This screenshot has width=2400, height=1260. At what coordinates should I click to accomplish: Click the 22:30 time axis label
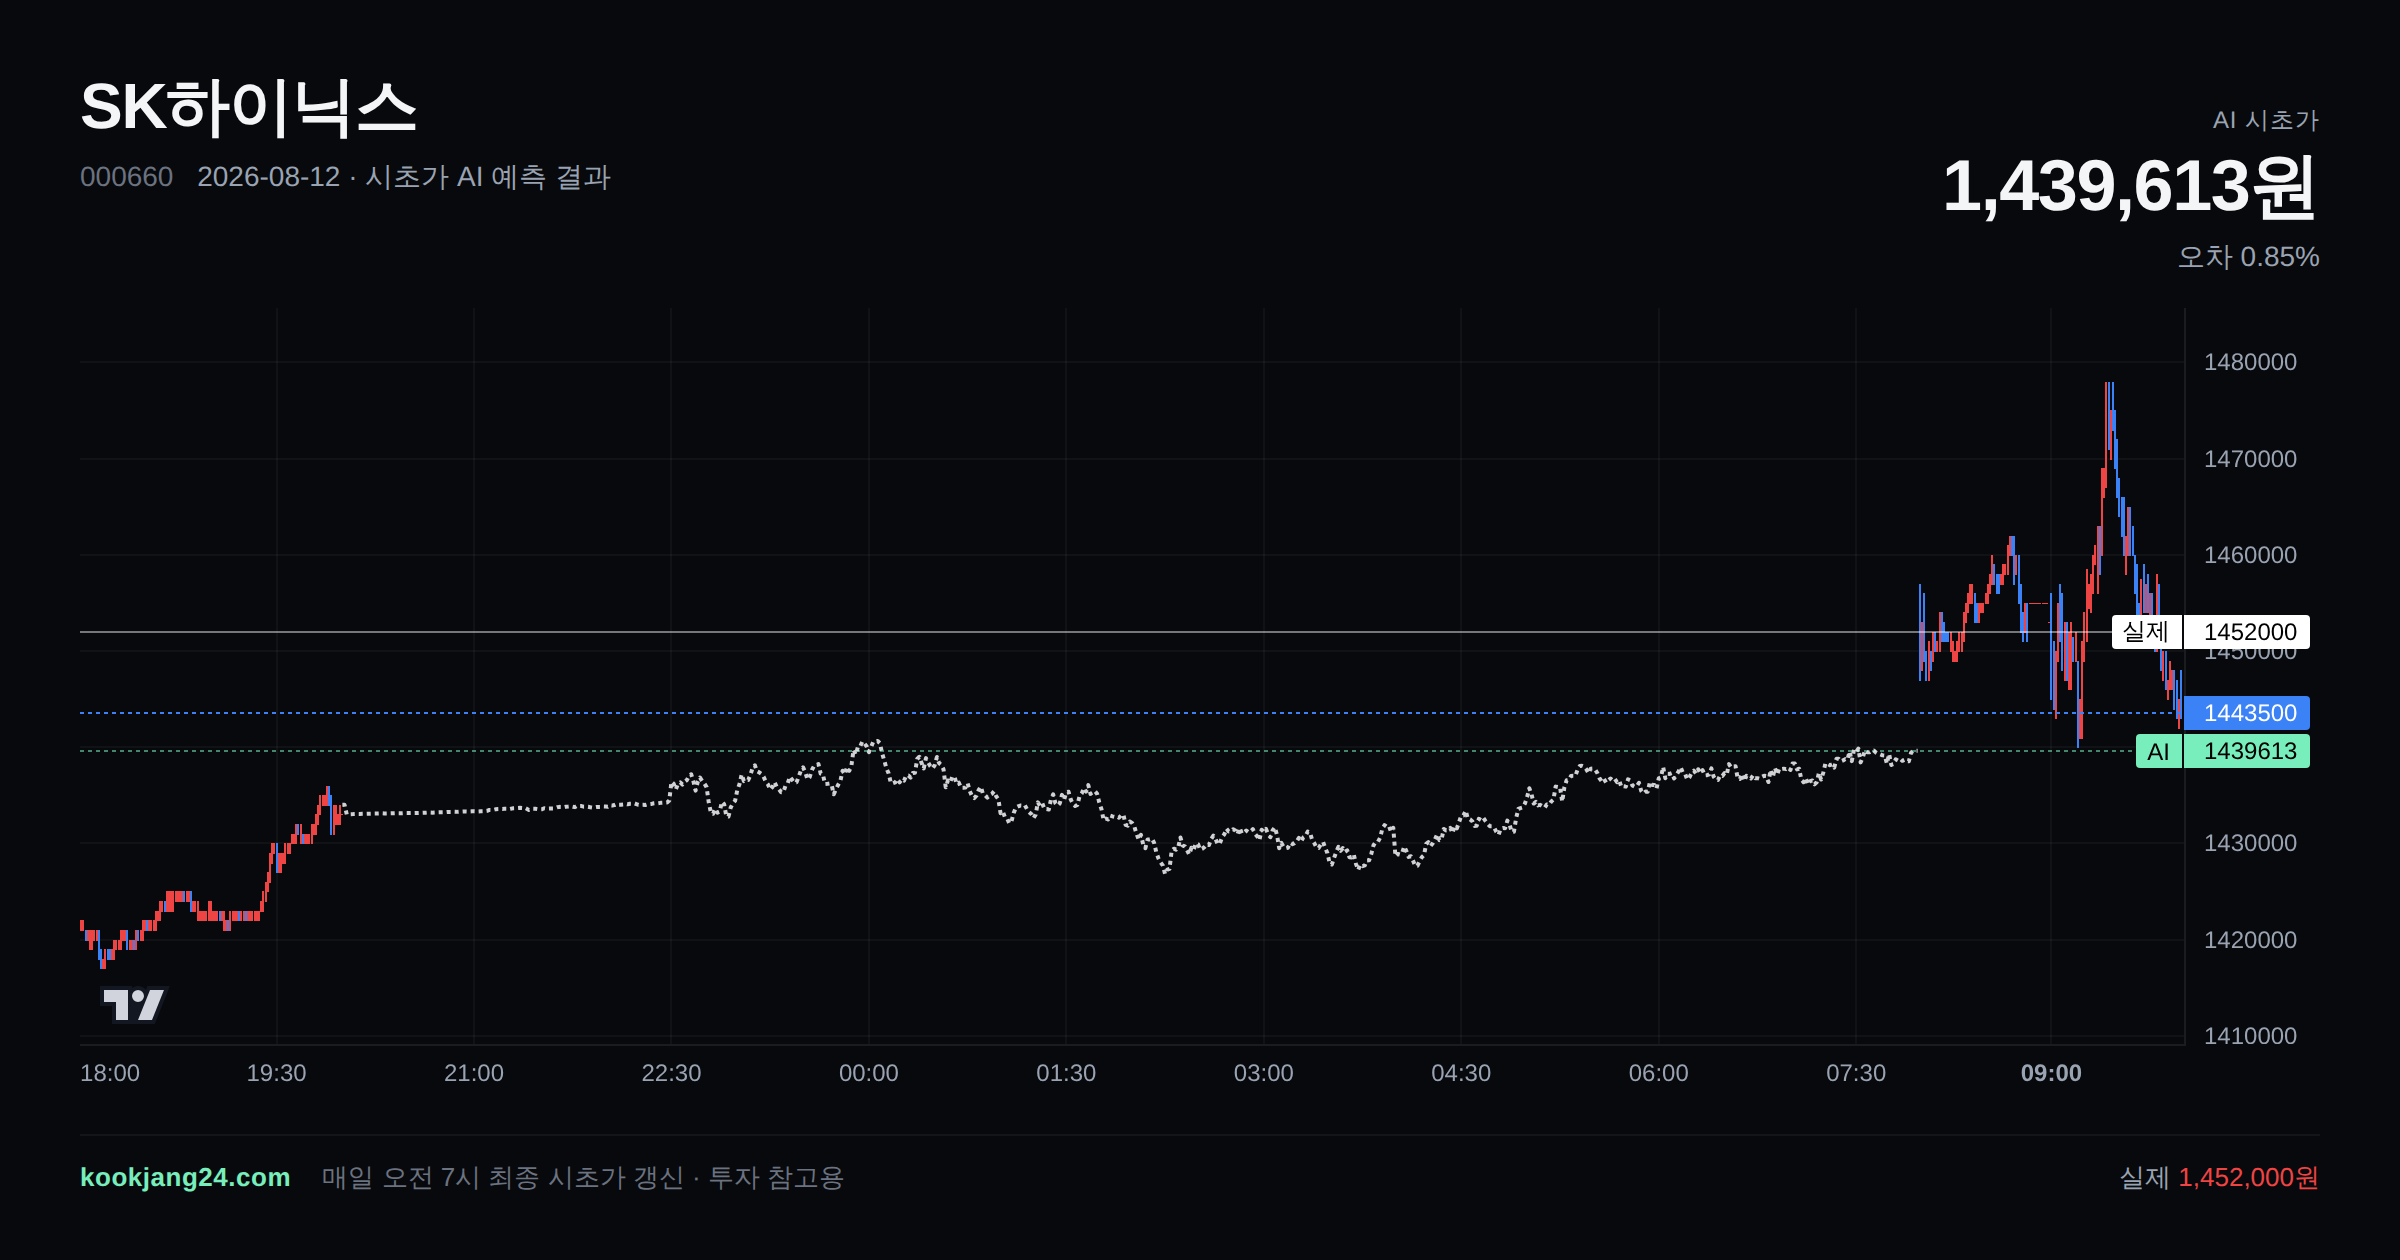[671, 1073]
